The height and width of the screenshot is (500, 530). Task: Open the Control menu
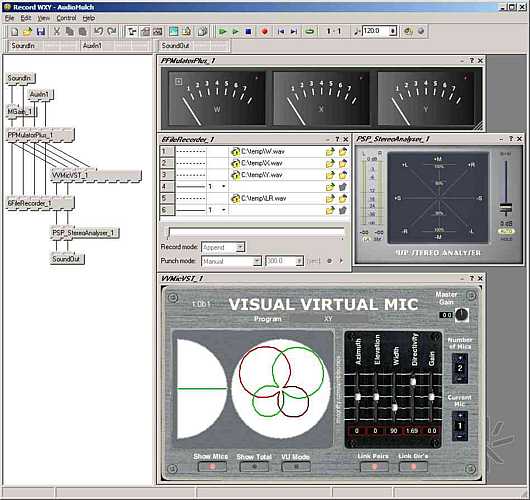[66, 18]
